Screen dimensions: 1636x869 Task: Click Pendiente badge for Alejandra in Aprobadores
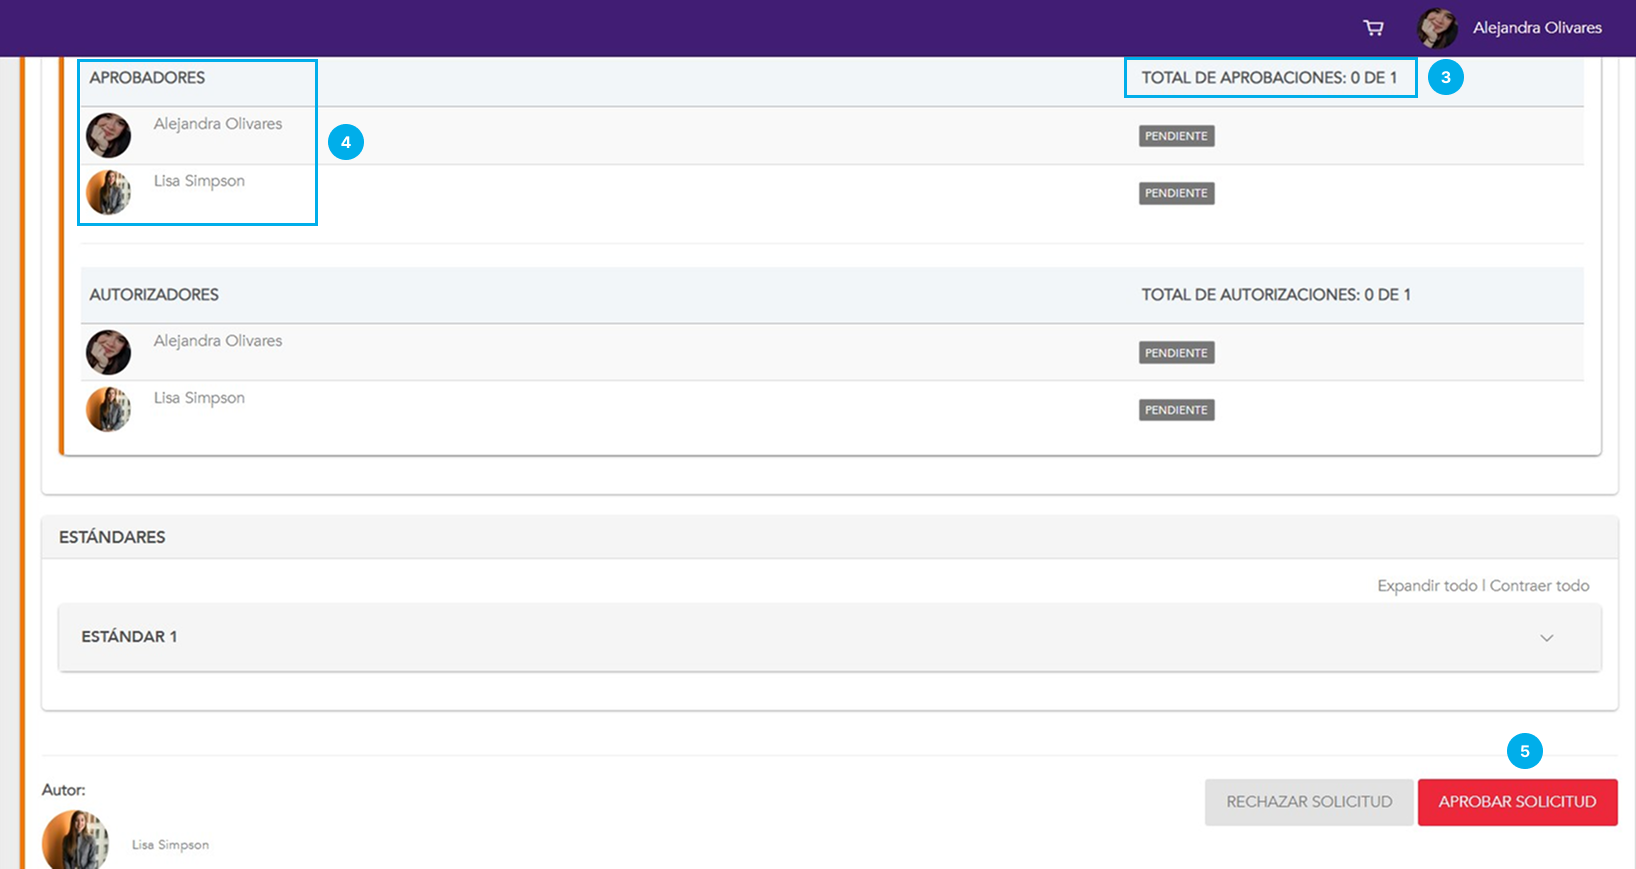coord(1176,136)
